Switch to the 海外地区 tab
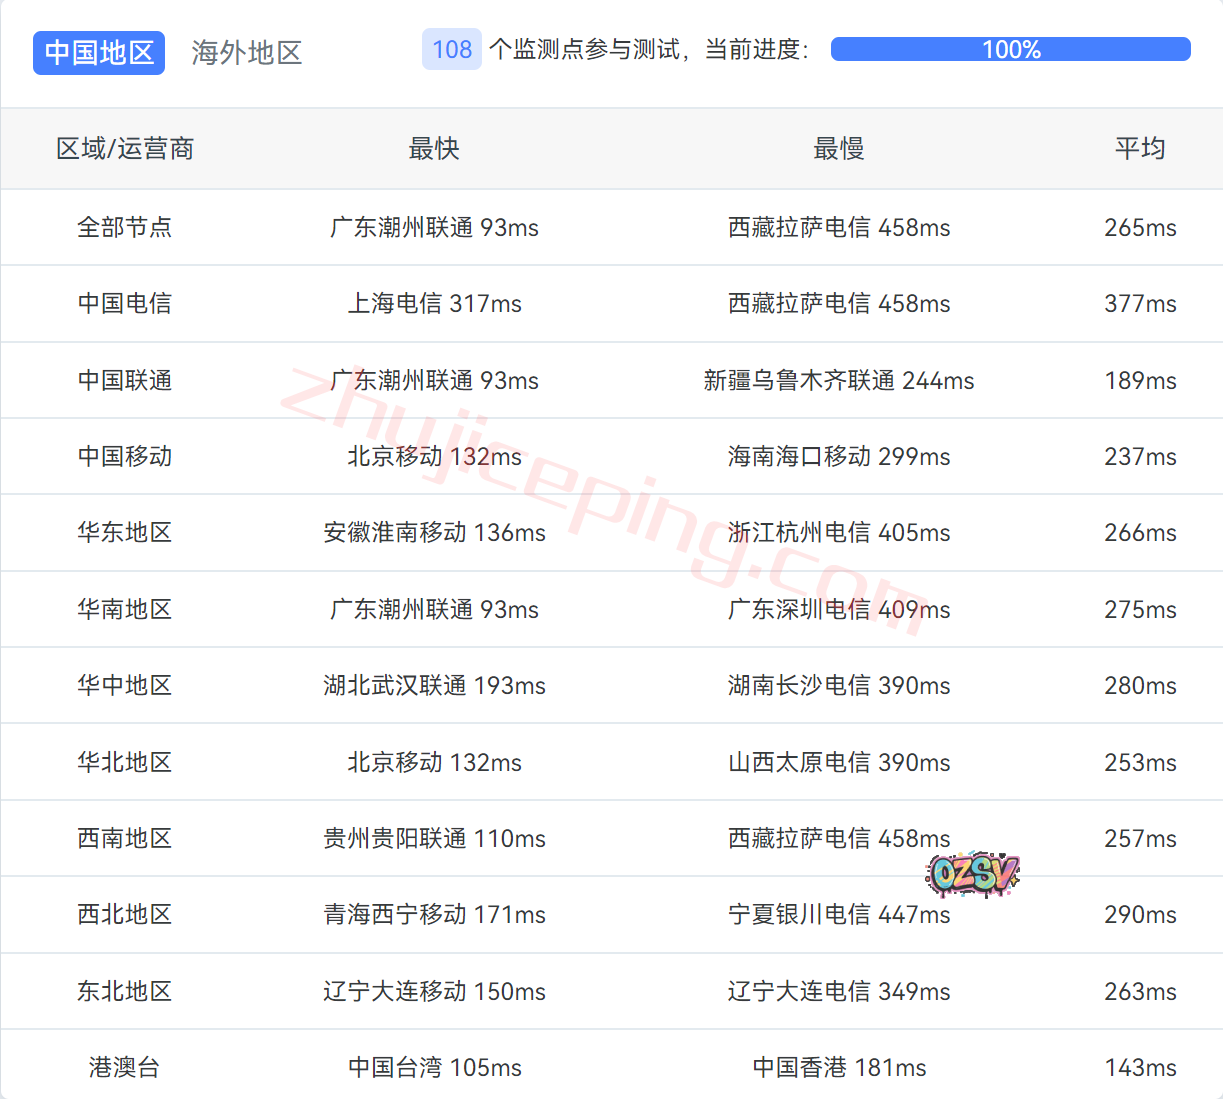 [x=247, y=53]
